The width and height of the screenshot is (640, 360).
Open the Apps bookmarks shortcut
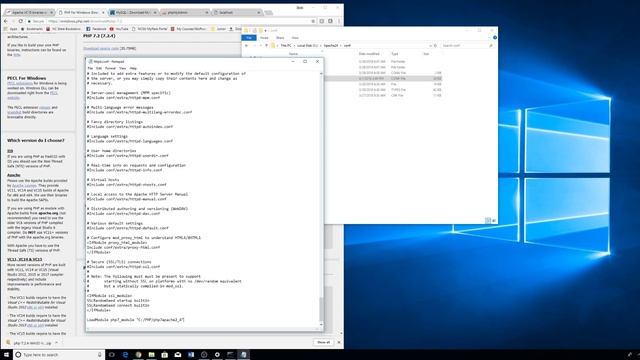11,29
